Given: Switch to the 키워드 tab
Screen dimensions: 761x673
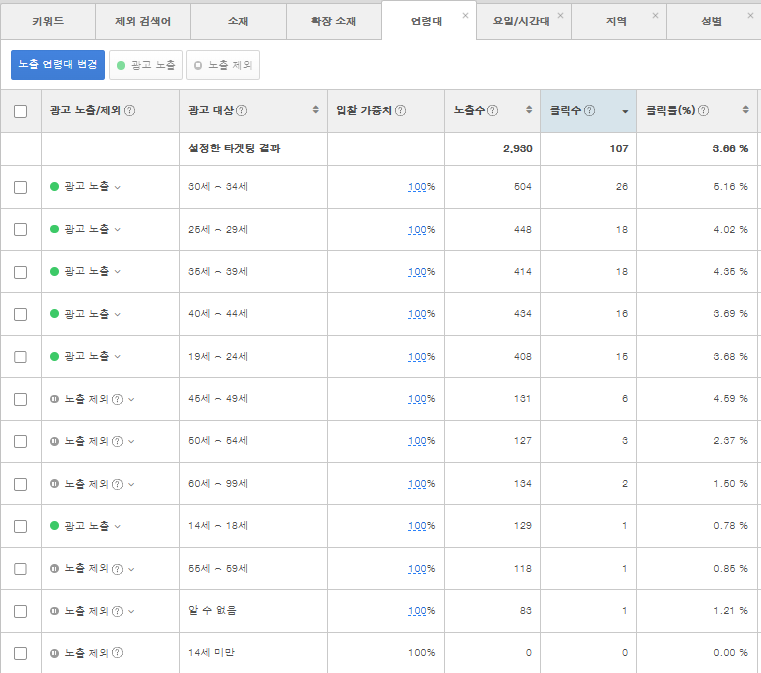Looking at the screenshot, I should pyautogui.click(x=48, y=21).
